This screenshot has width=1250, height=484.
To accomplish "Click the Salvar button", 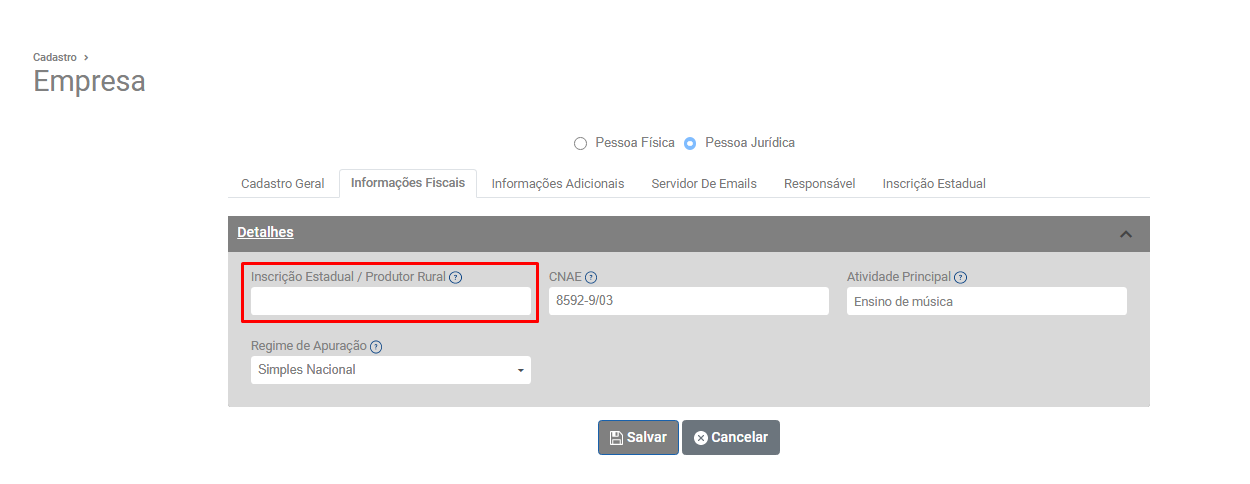I will click(638, 437).
